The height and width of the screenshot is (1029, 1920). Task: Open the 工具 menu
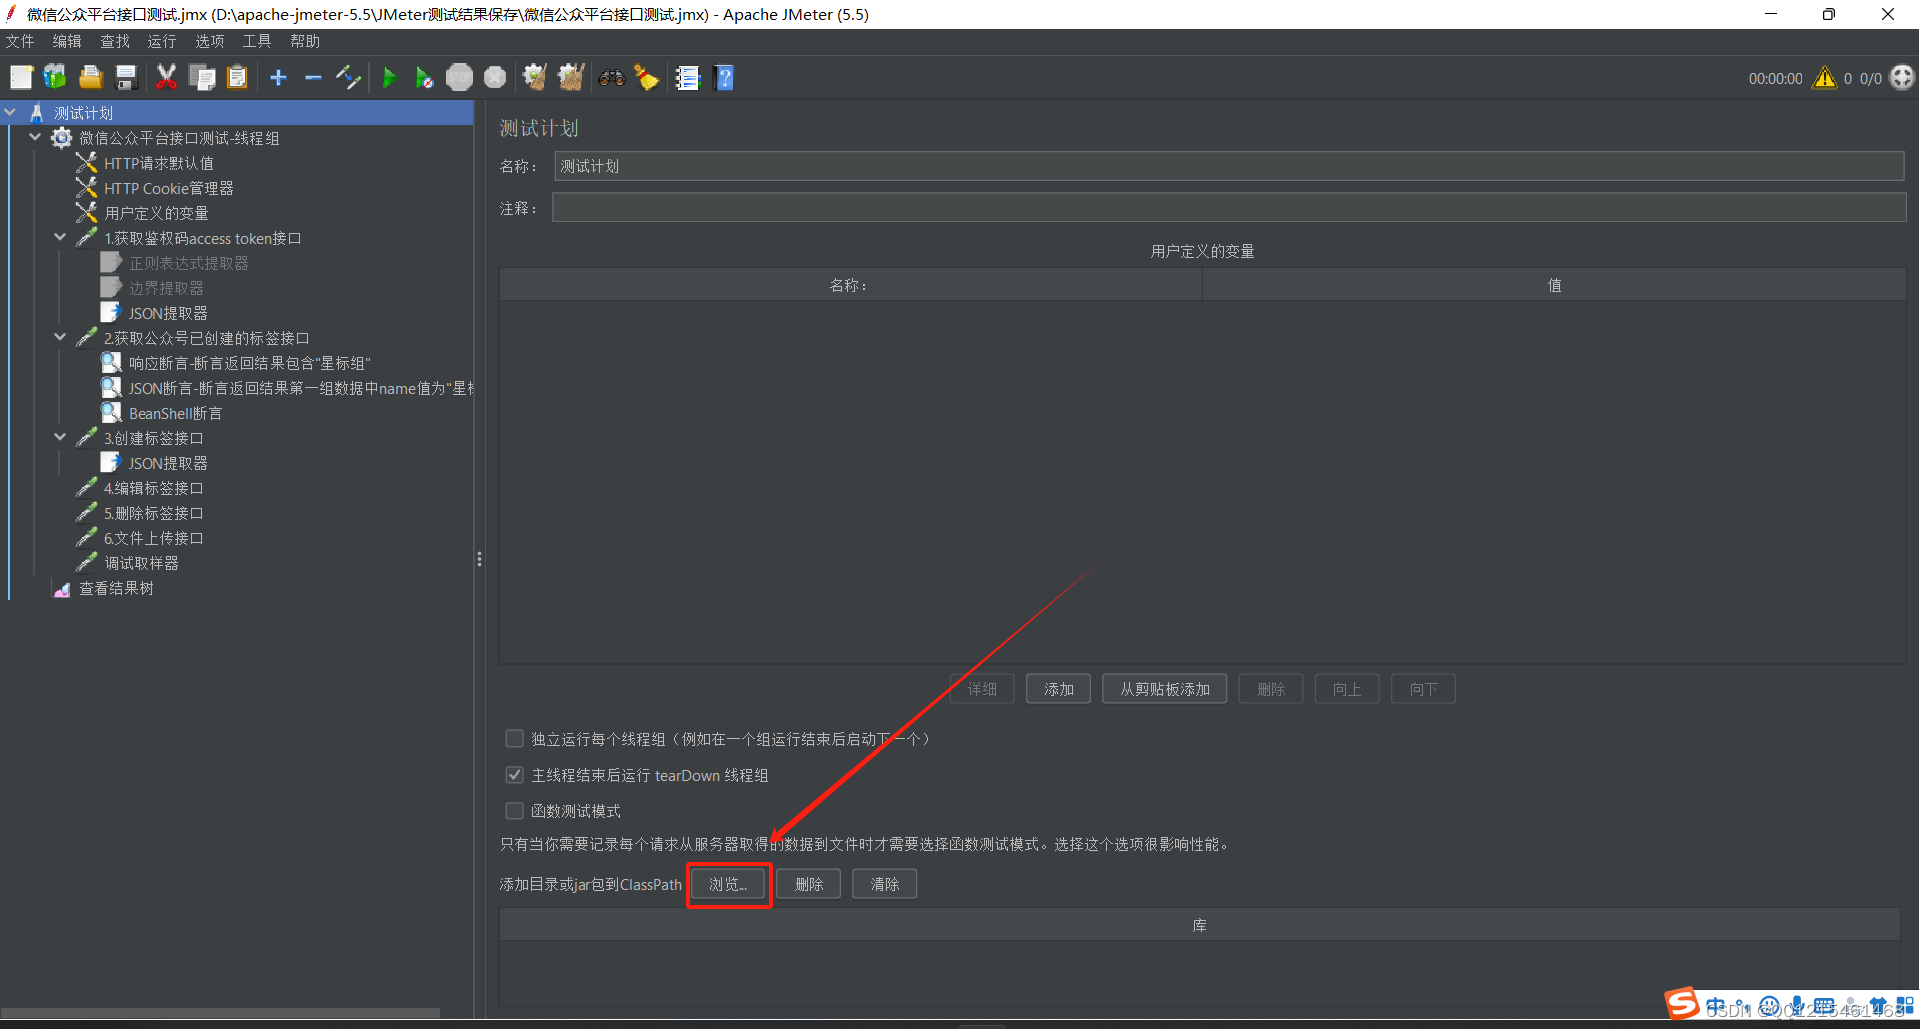pyautogui.click(x=257, y=41)
